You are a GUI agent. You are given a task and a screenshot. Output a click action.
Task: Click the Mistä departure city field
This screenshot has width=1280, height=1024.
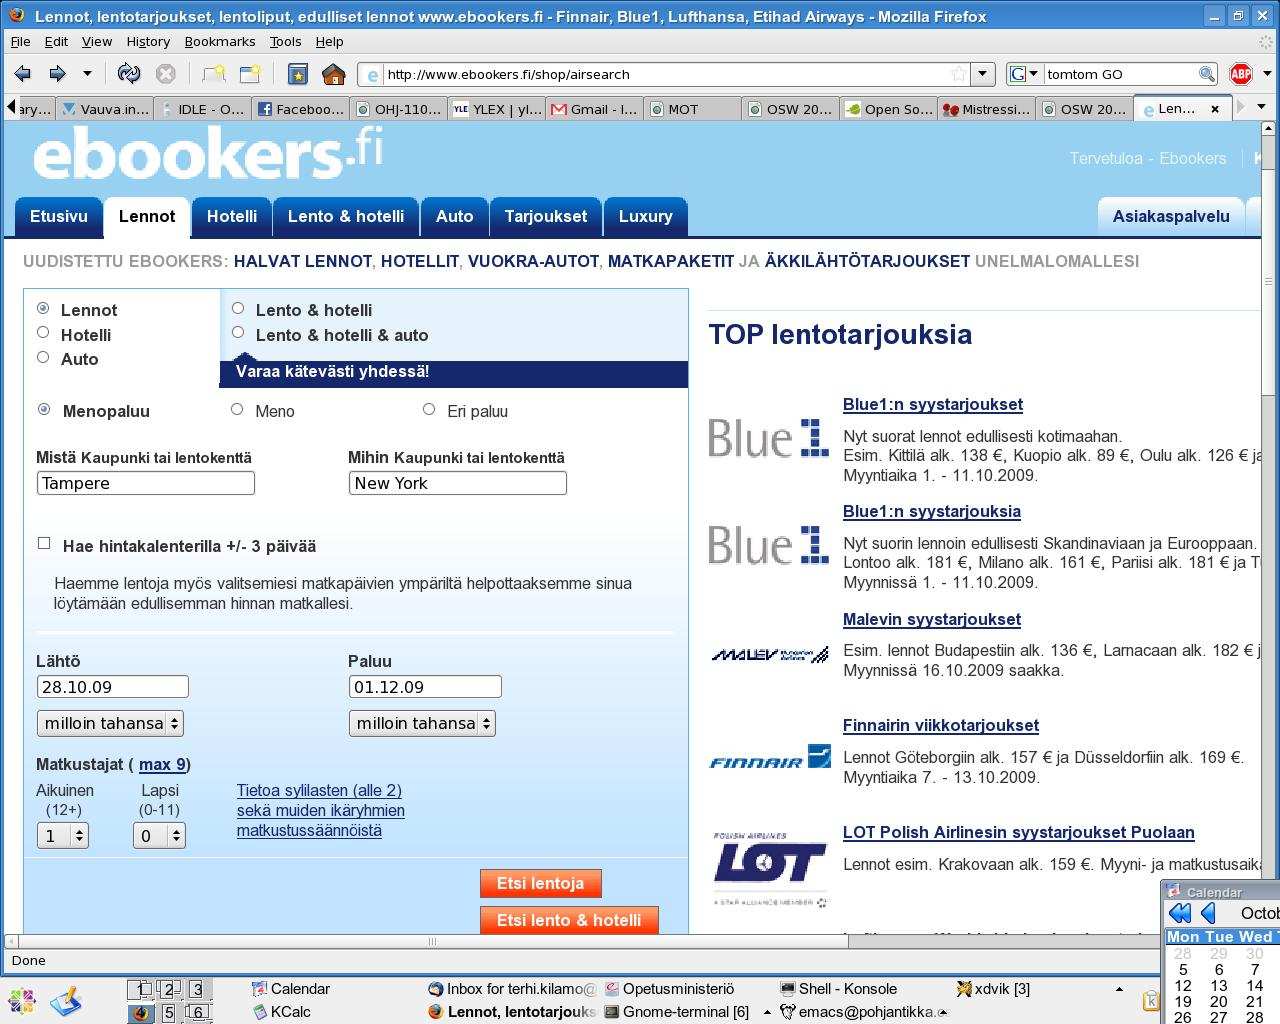(x=146, y=483)
